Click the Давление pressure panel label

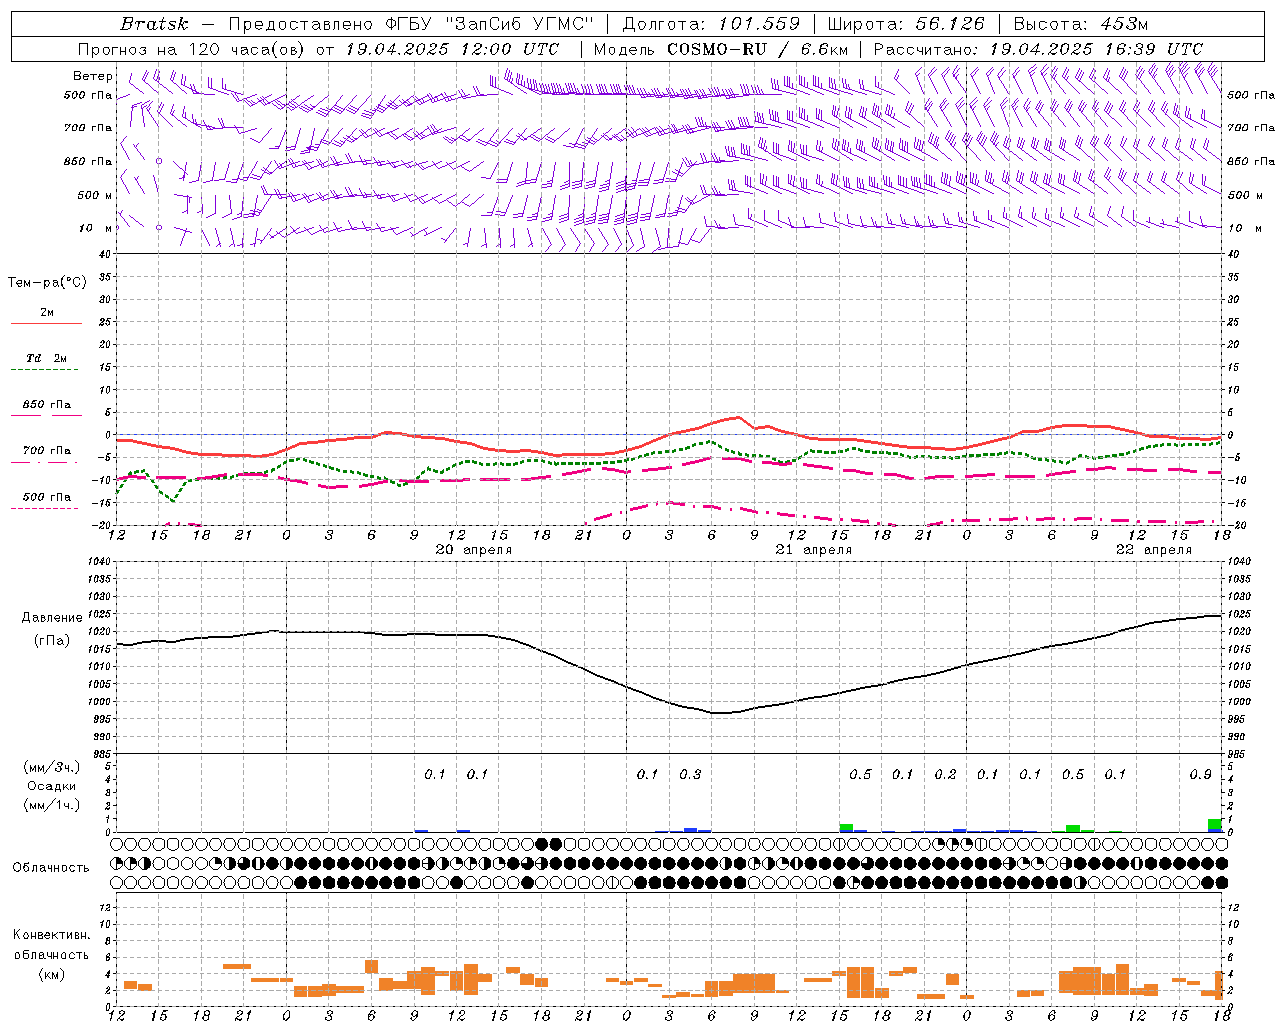tap(52, 618)
